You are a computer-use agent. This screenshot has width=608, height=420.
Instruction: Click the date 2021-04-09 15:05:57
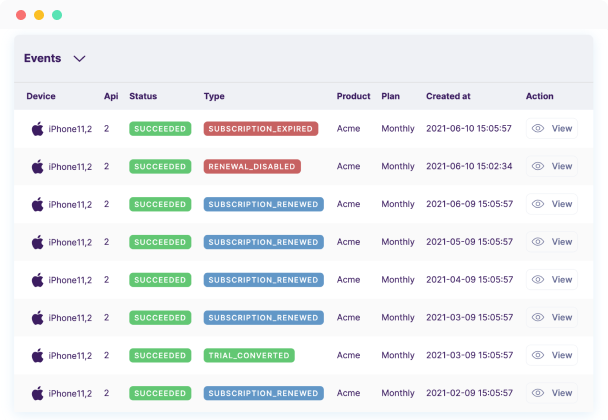point(470,280)
